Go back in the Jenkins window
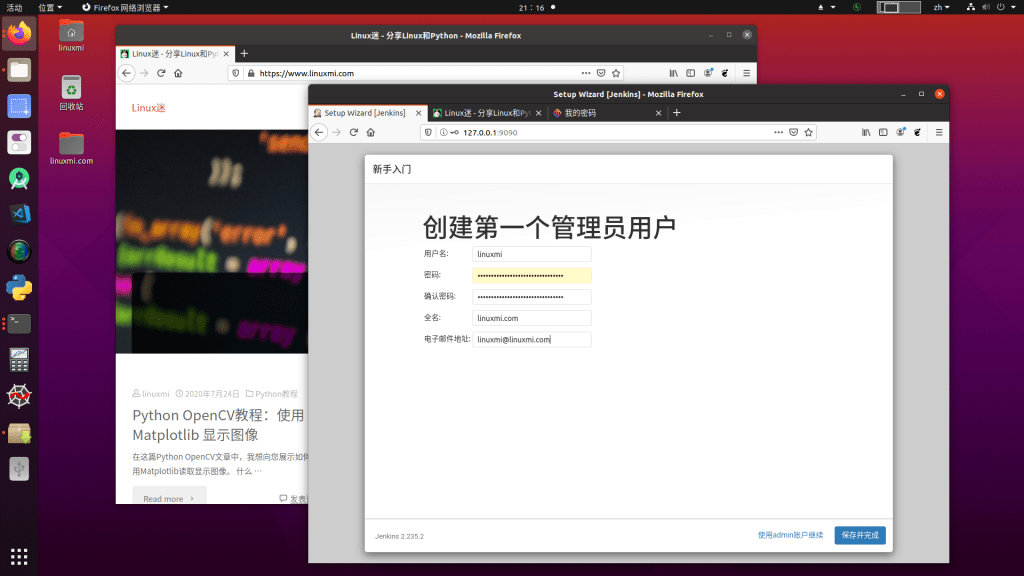1024x576 pixels. point(319,132)
